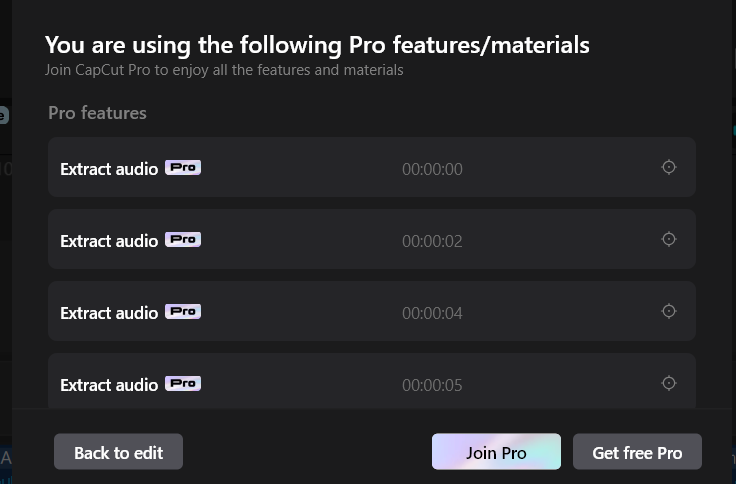Go back using Back to edit button

pyautogui.click(x=118, y=452)
